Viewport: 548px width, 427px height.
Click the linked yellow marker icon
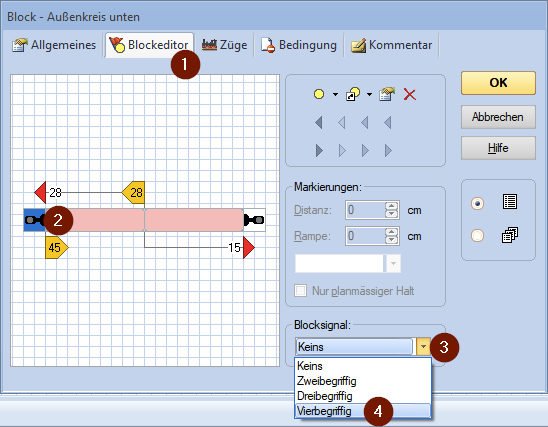coord(353,94)
